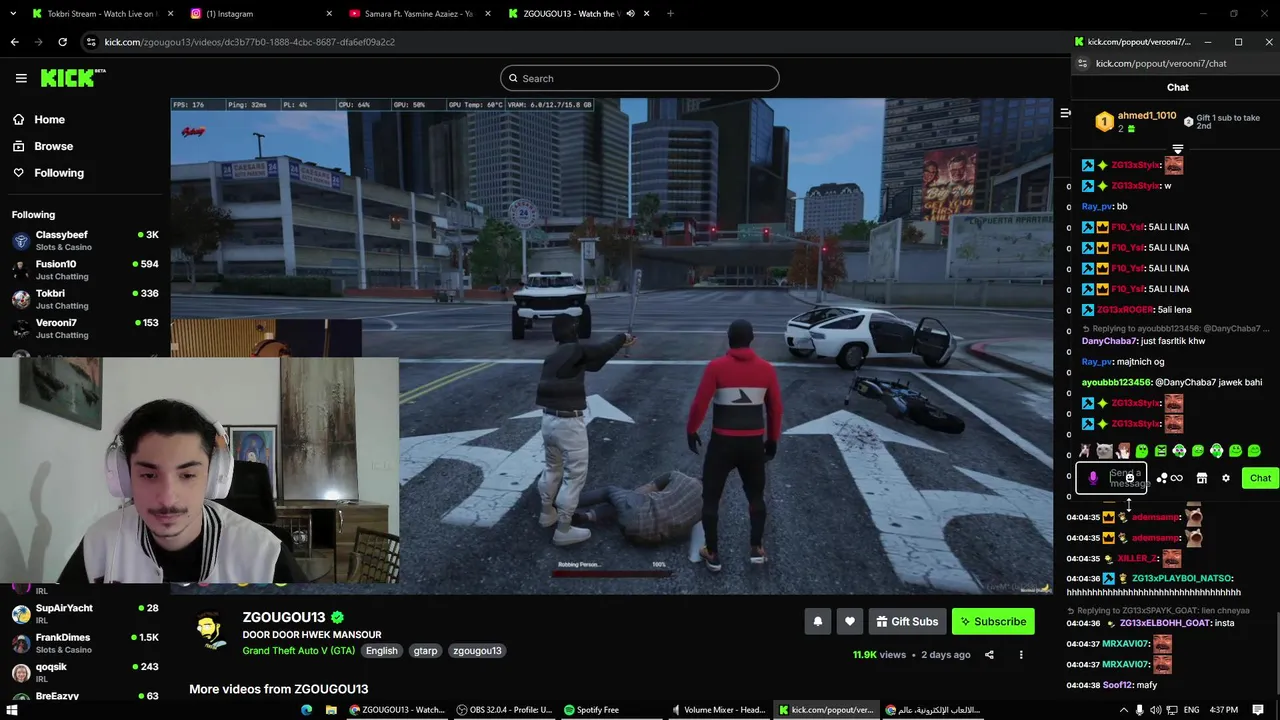This screenshot has height=720, width=1280.
Task: Open Microsoft Edge from taskbar
Action: pyautogui.click(x=306, y=710)
